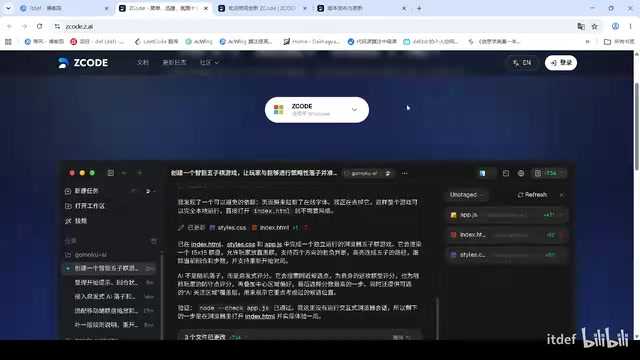Viewport: 640px width, 360px height.
Task: Open styles.css in the changes list
Action: click(x=507, y=255)
